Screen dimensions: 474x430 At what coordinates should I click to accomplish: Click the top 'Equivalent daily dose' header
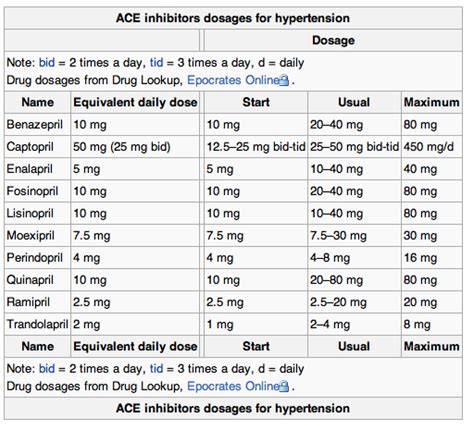[x=135, y=102]
